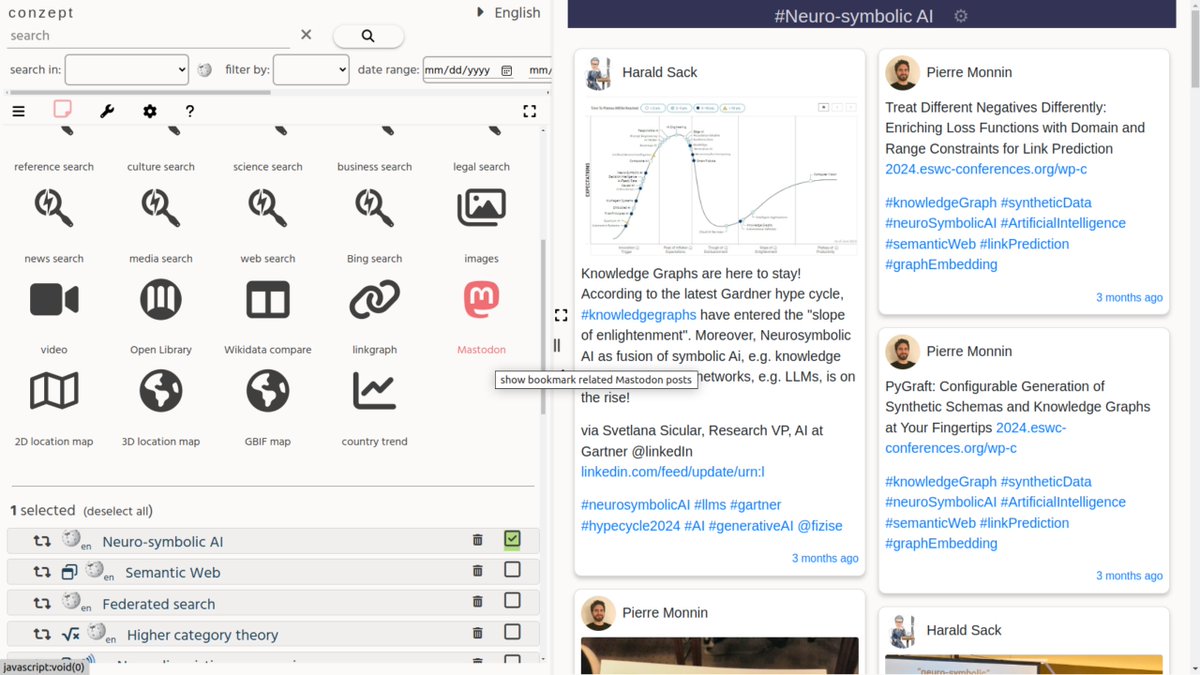Select the pink bookmarks note icon
This screenshot has width=1200, height=675.
tap(62, 109)
